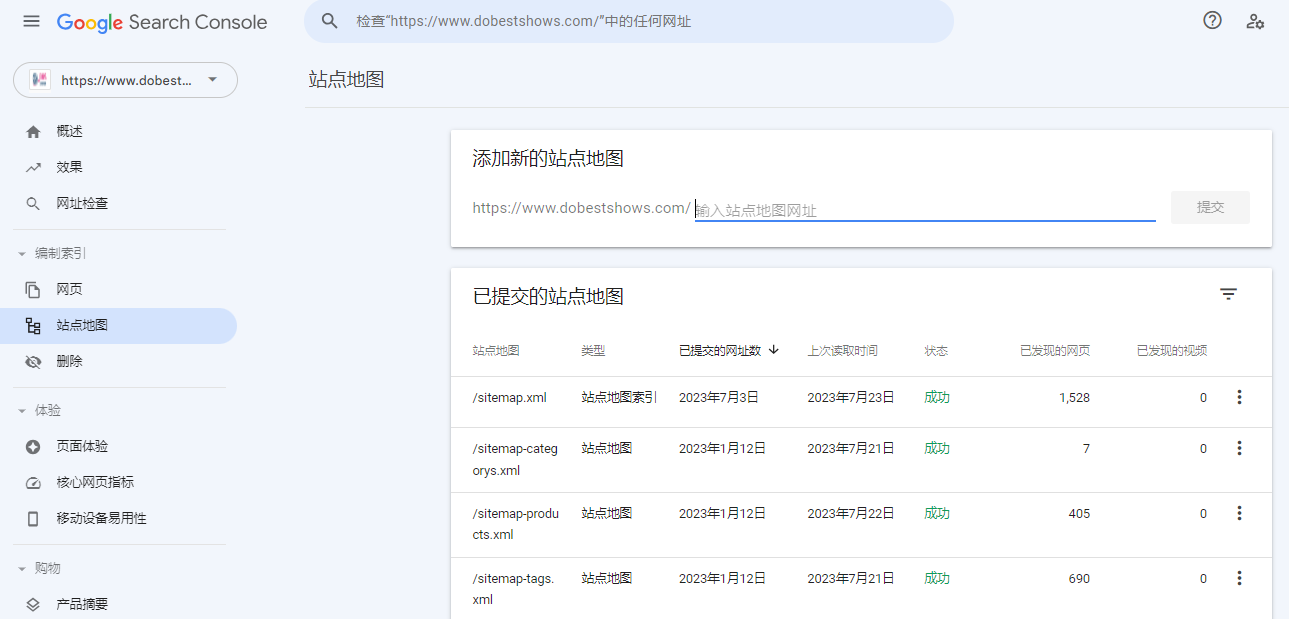This screenshot has width=1289, height=619.
Task: Open more options for sitemap-categorys.xml row
Action: point(1239,448)
